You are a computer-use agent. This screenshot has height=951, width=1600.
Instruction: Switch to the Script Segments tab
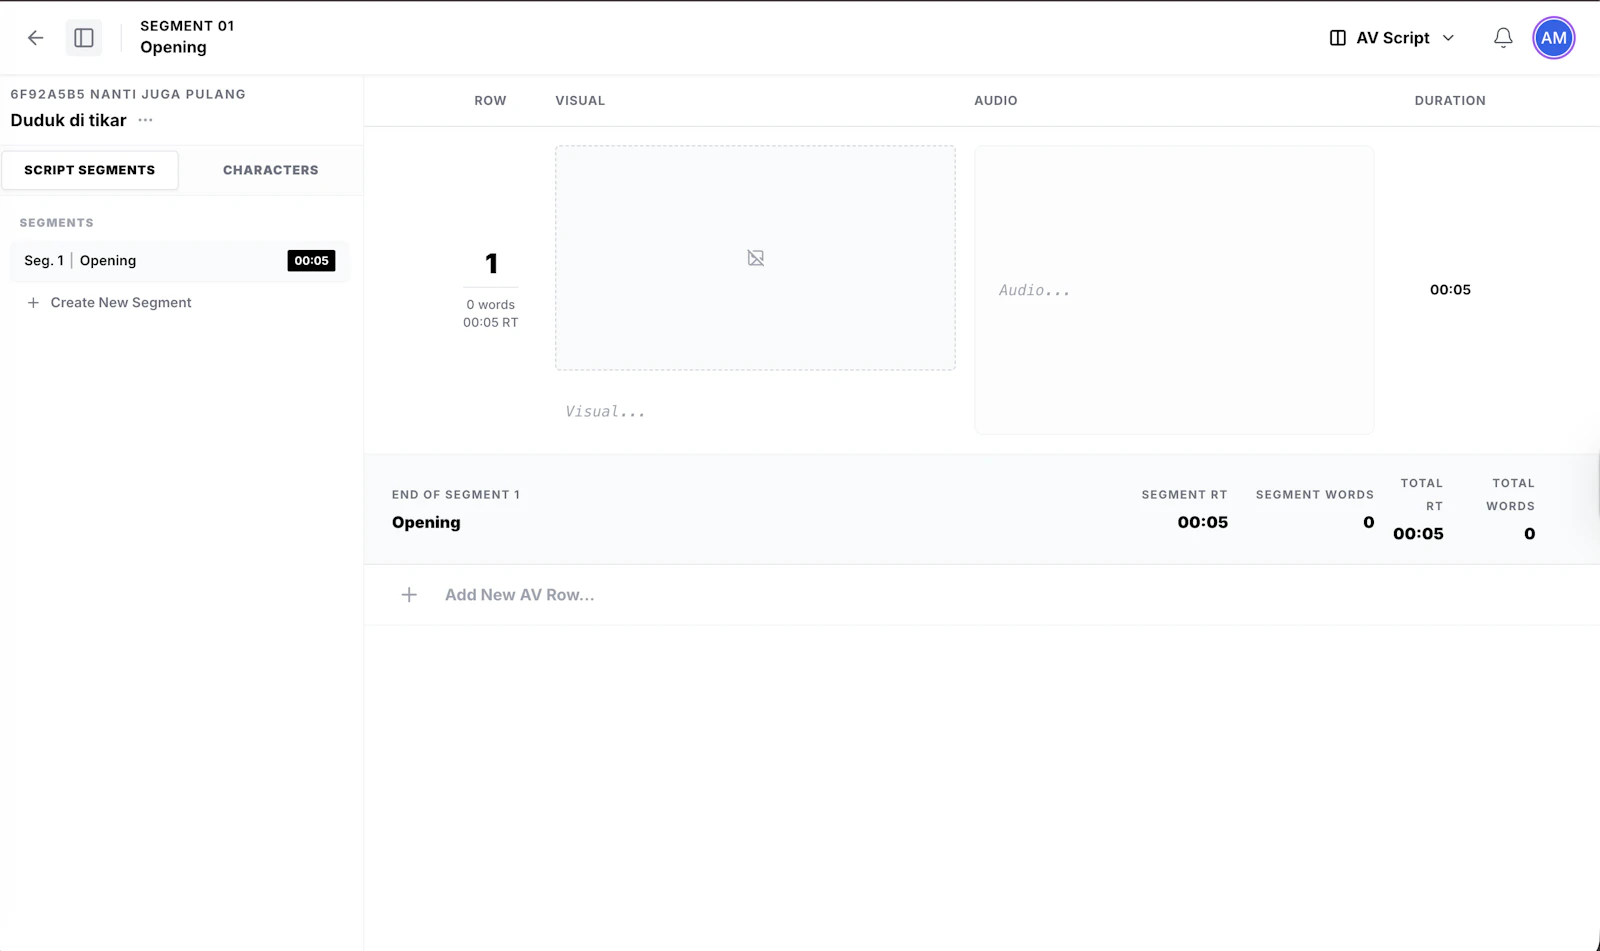pyautogui.click(x=90, y=170)
